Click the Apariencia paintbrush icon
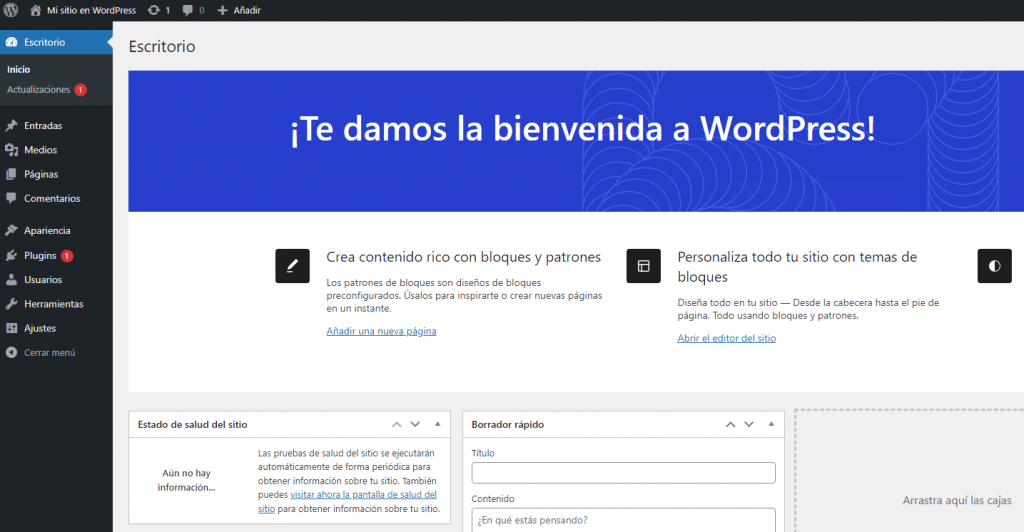Image resolution: width=1024 pixels, height=532 pixels. pyautogui.click(x=11, y=230)
